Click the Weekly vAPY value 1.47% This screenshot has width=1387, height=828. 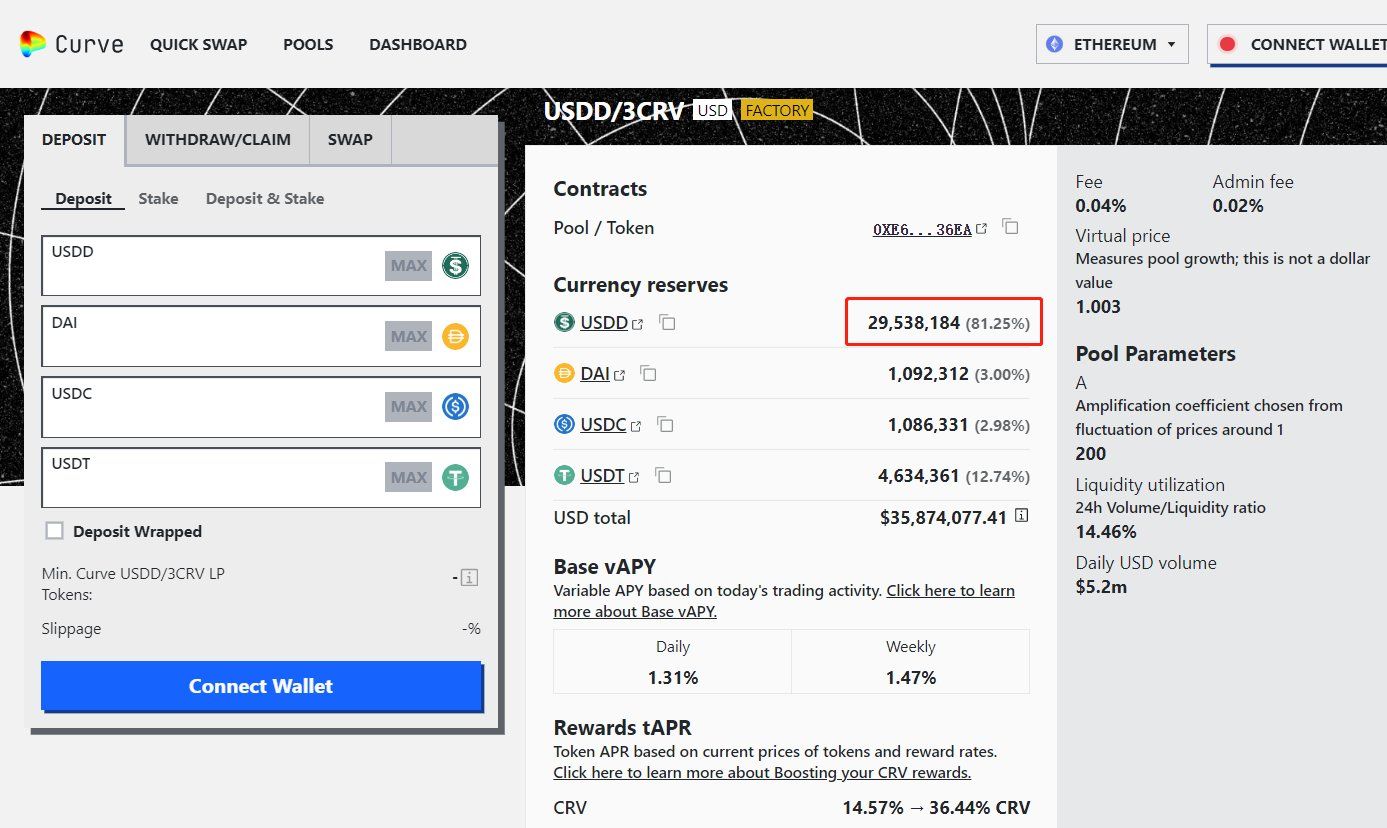(911, 677)
